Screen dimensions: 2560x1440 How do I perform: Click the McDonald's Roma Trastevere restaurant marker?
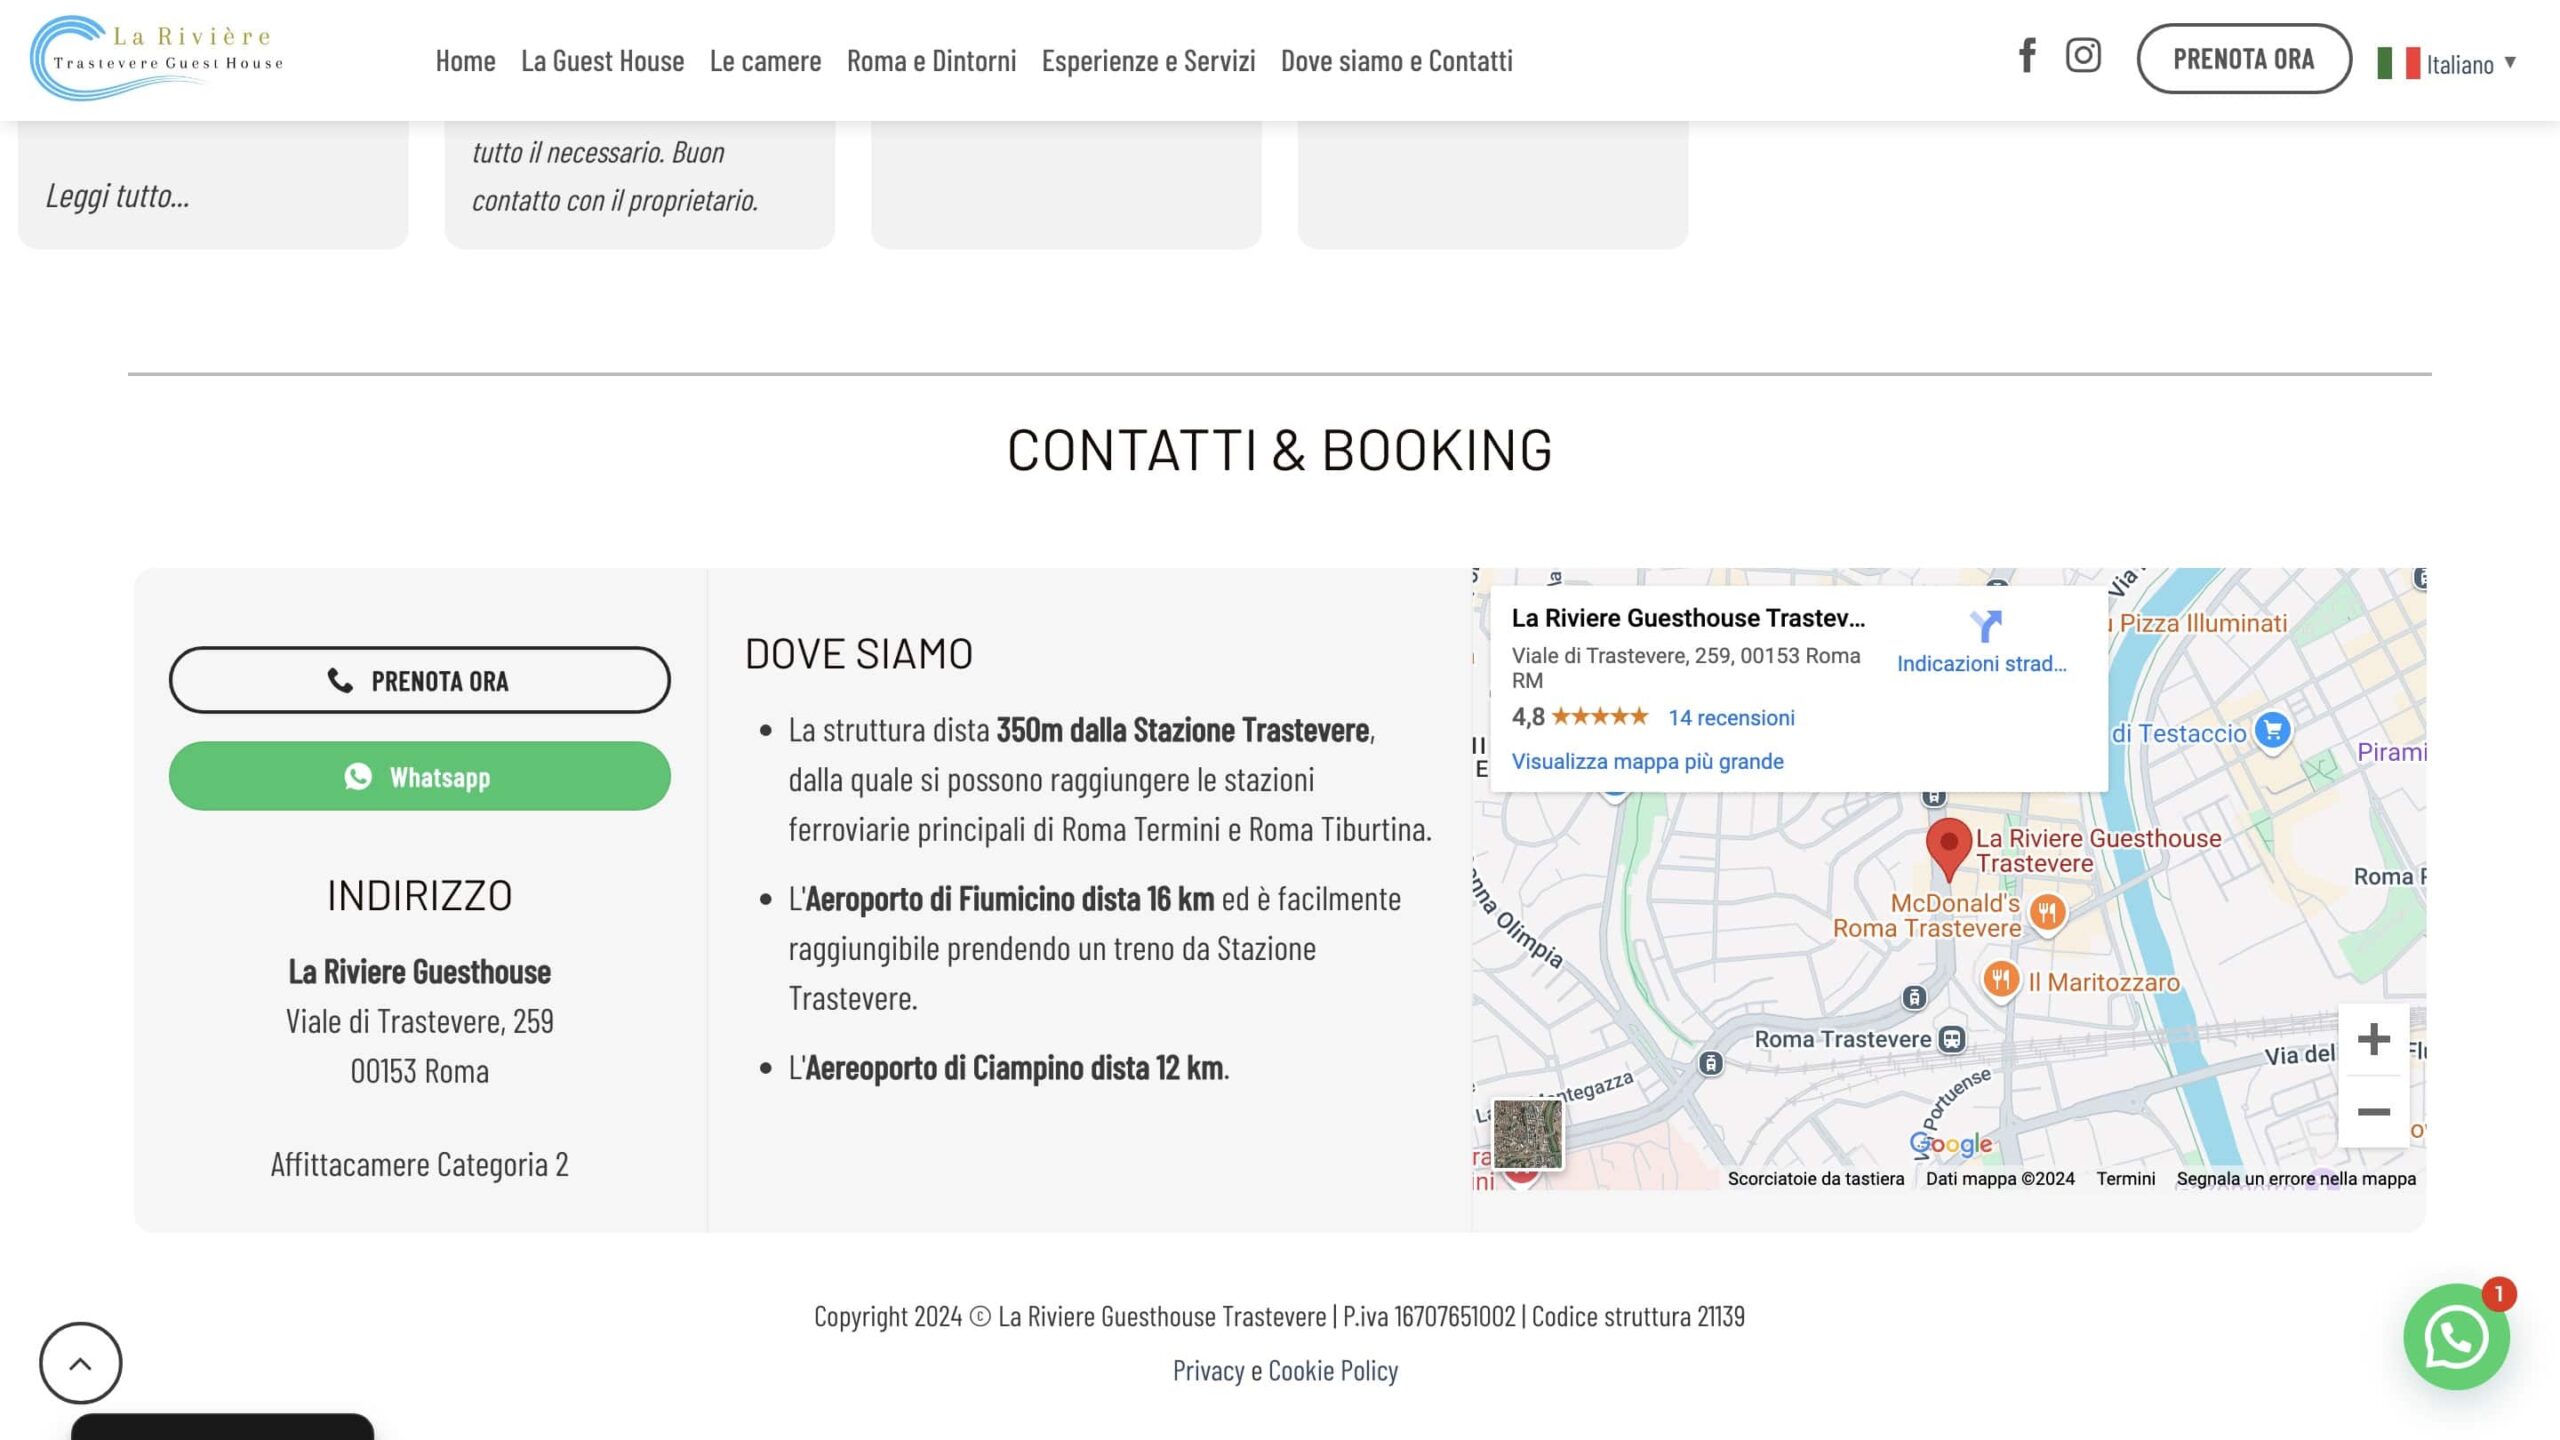[2047, 912]
